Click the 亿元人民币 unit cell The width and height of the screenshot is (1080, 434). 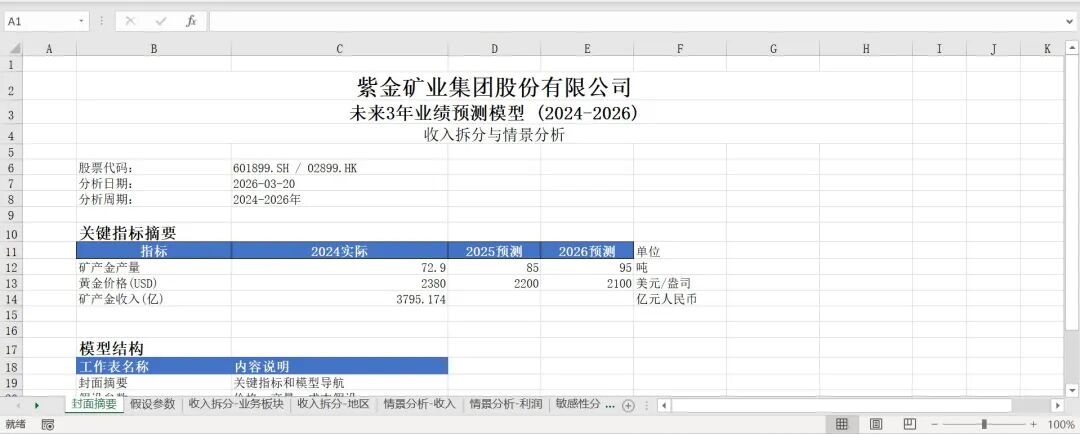(x=680, y=299)
